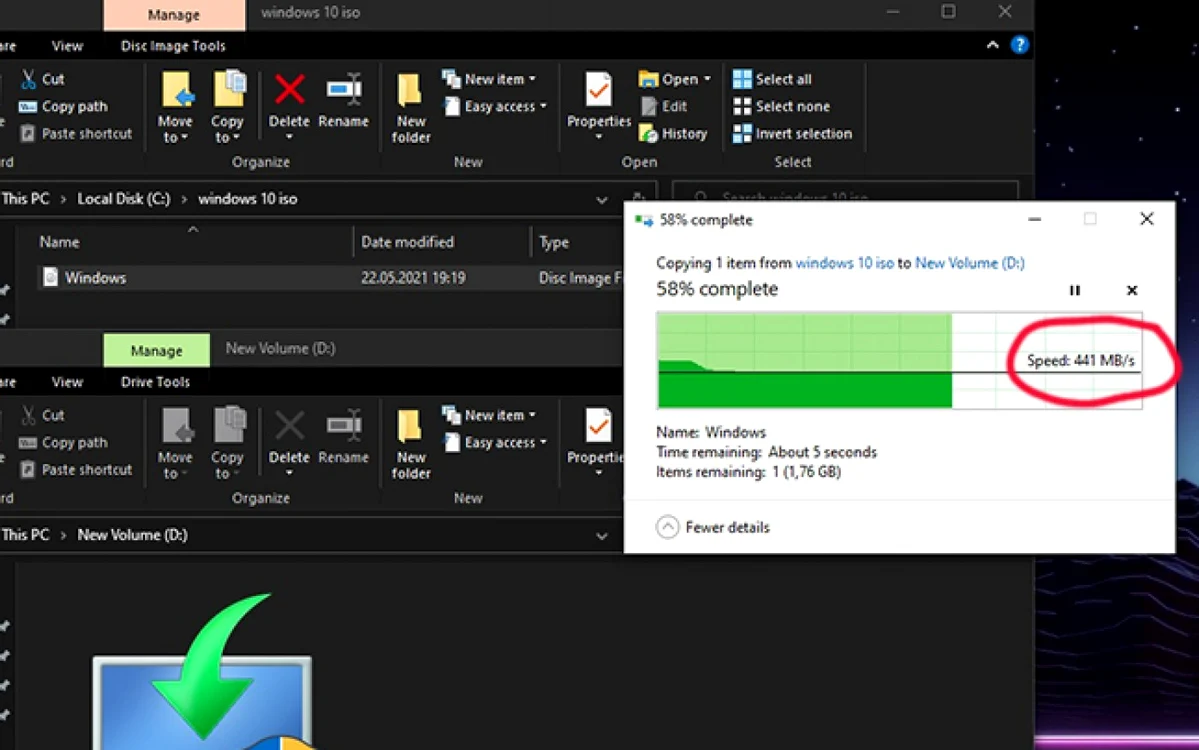Click Copy to in New Volume (D:) window

(x=228, y=444)
